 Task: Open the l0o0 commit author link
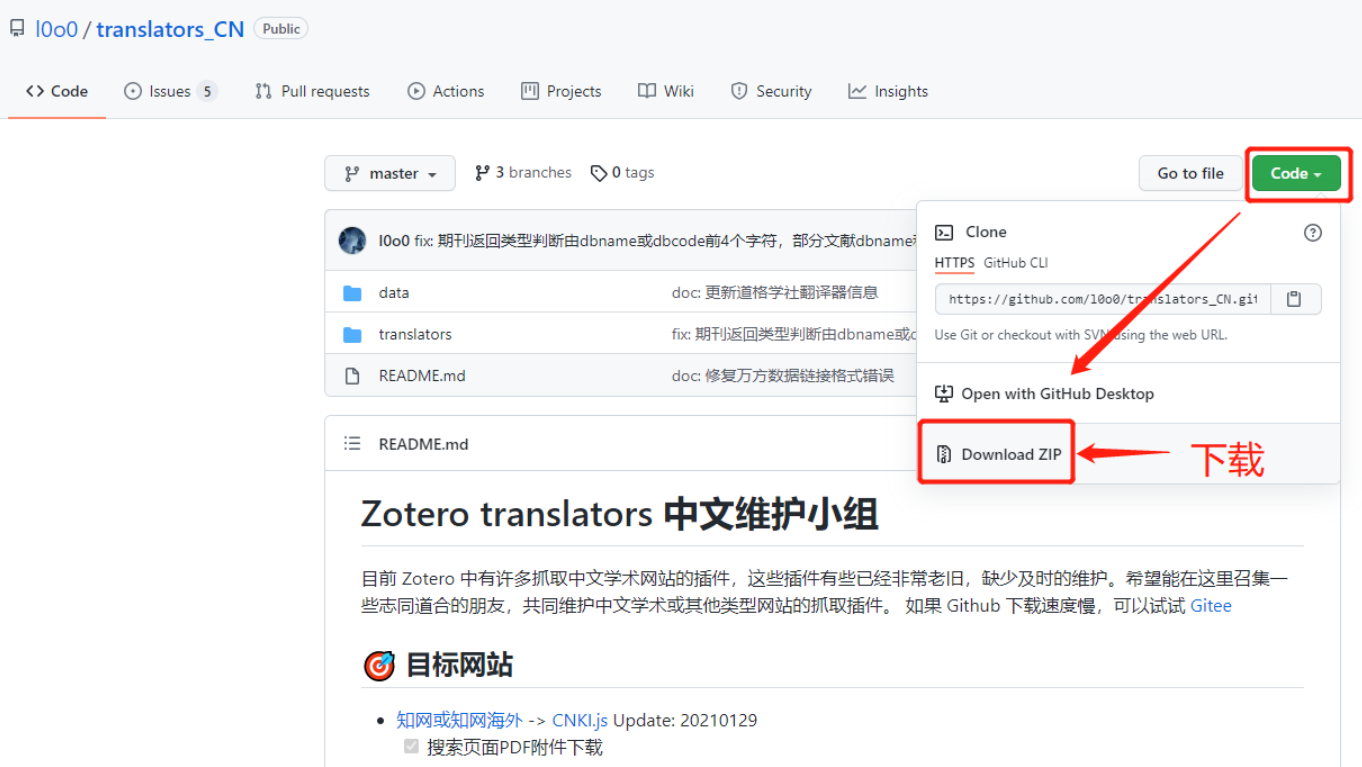[x=394, y=241]
